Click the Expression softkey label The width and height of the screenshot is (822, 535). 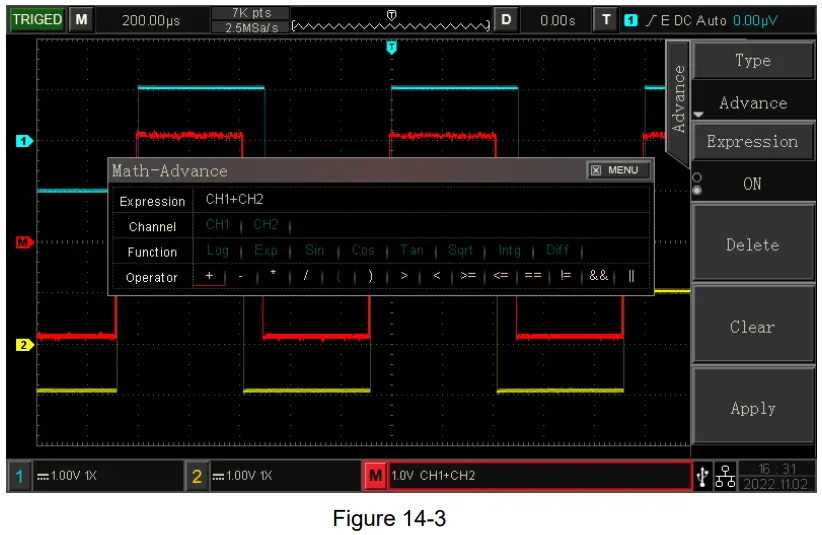[x=752, y=141]
